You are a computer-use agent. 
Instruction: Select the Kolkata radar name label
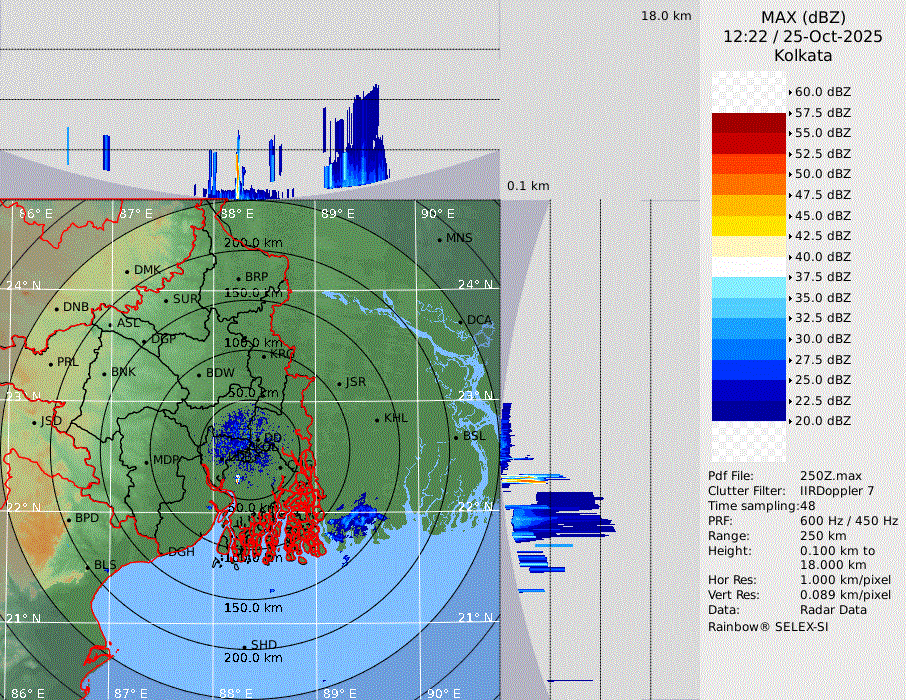coord(803,55)
